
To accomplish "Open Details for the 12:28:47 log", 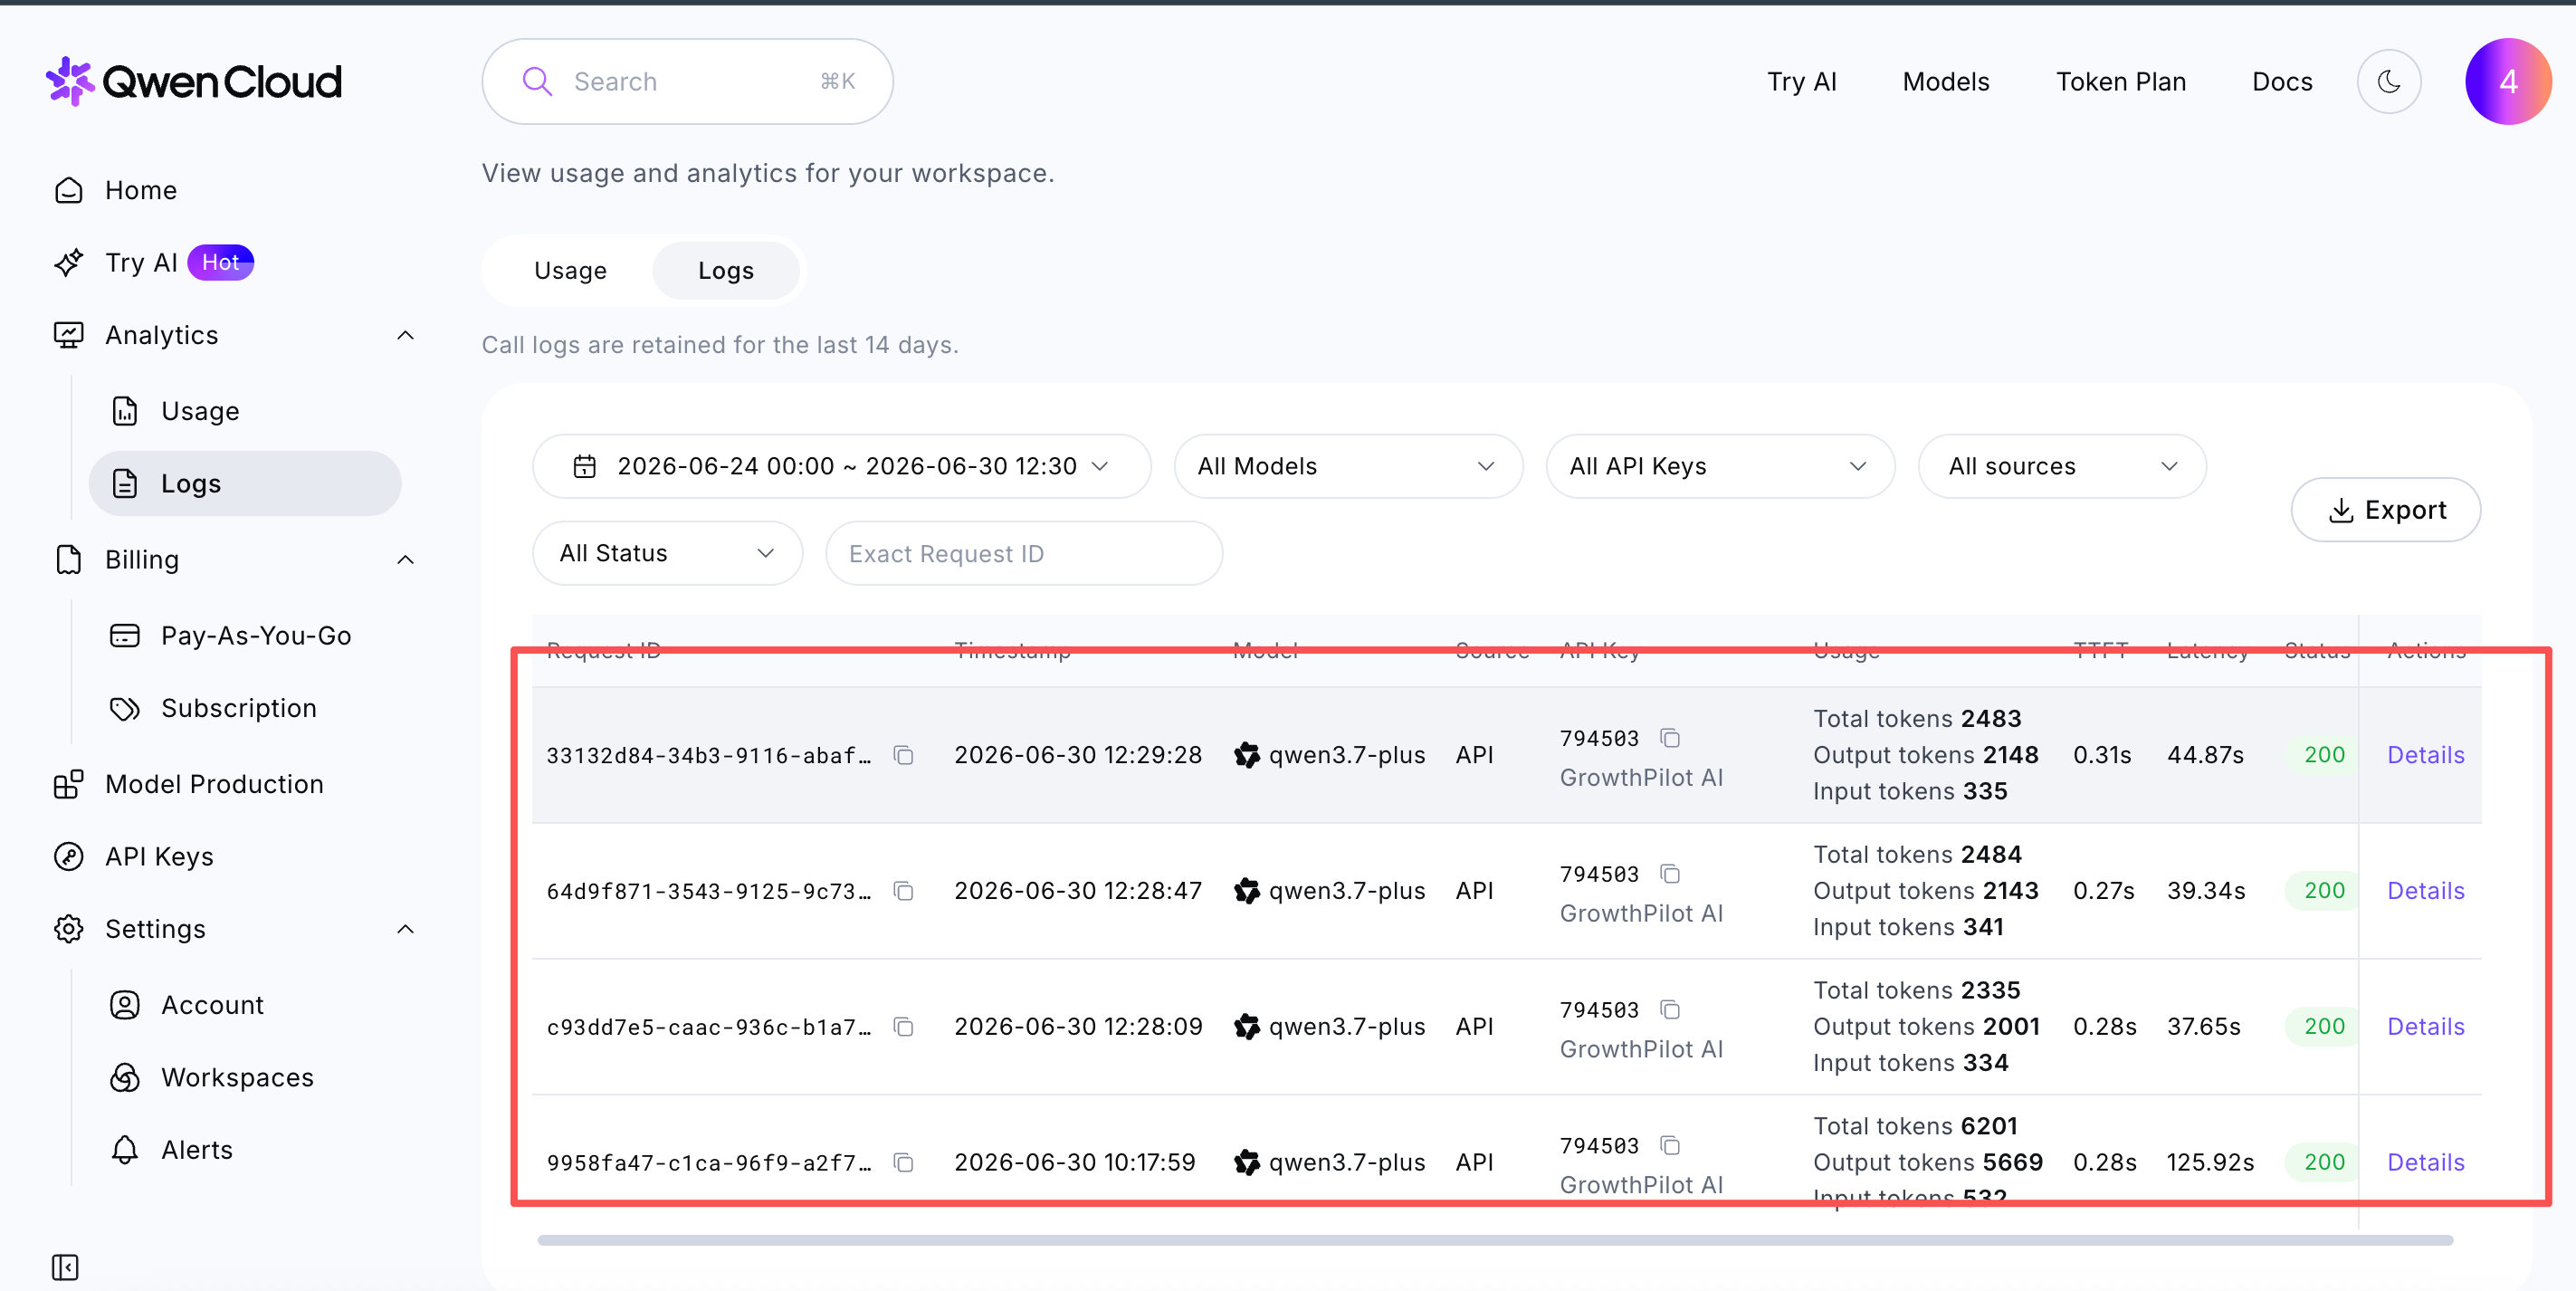I will [x=2425, y=891].
